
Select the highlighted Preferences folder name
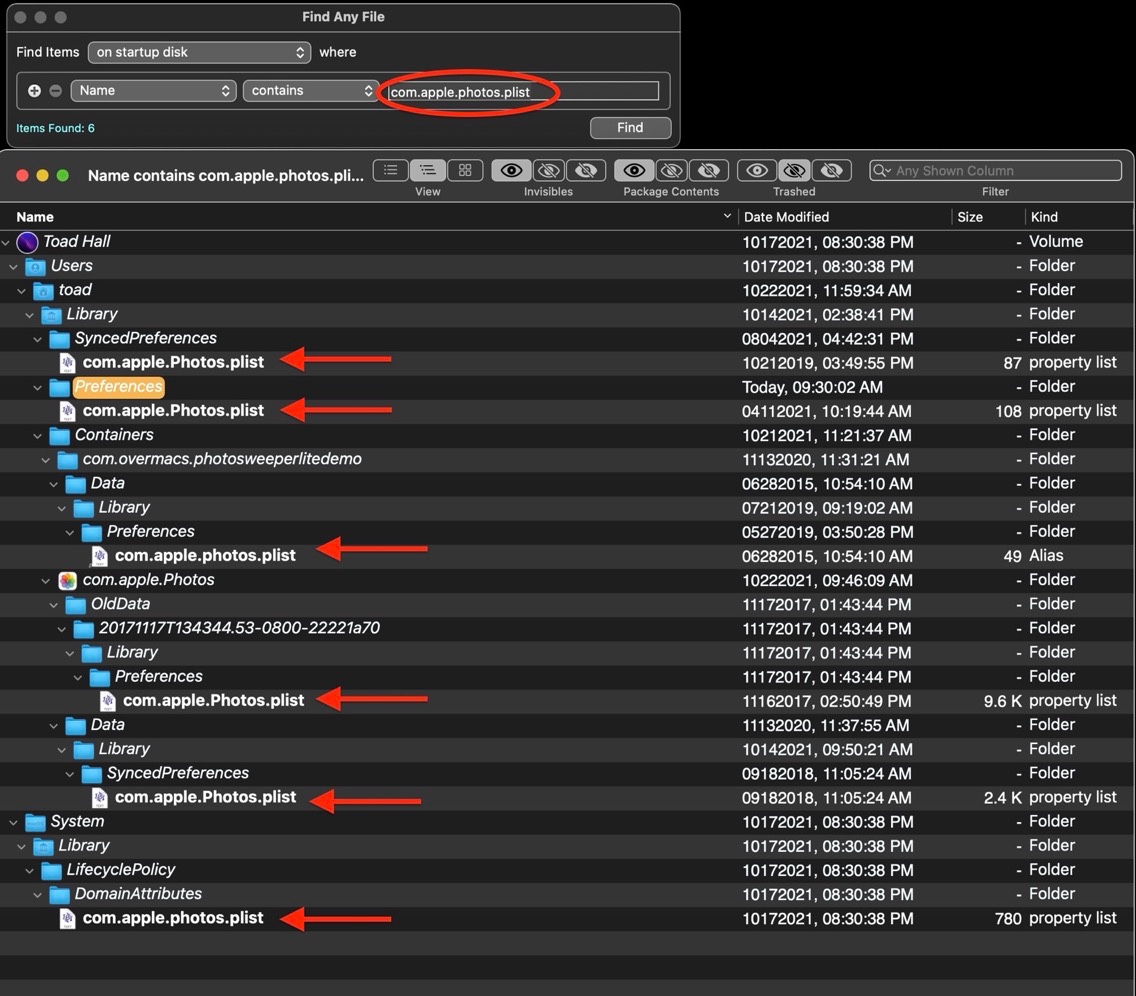[119, 387]
